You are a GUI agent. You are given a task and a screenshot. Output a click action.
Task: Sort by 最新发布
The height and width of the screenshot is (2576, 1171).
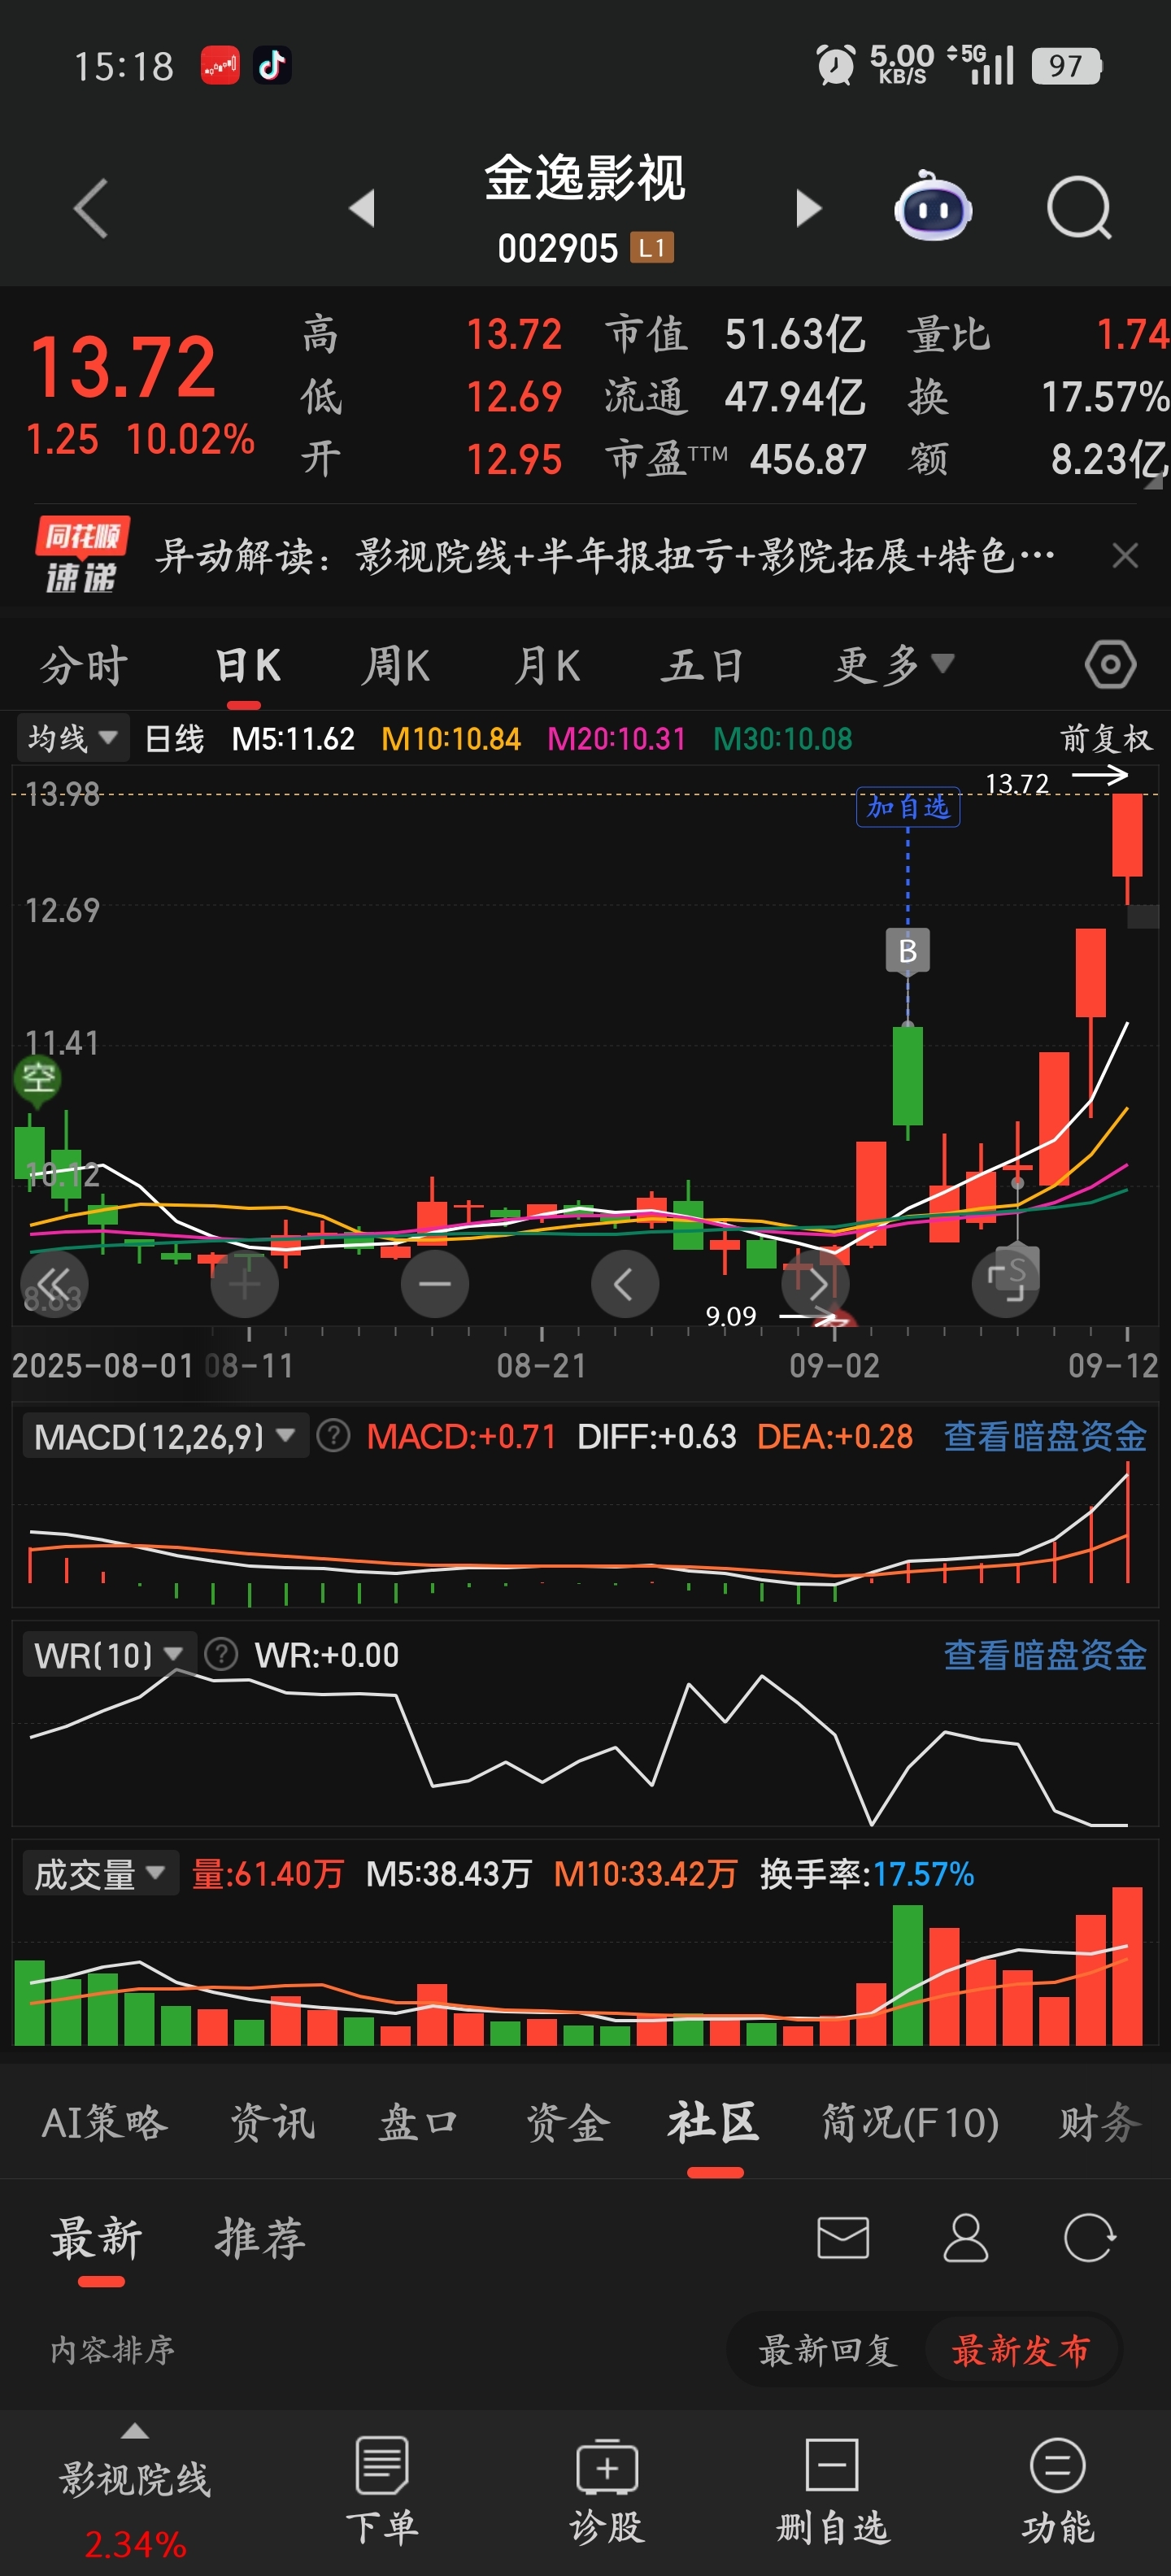(1020, 2349)
